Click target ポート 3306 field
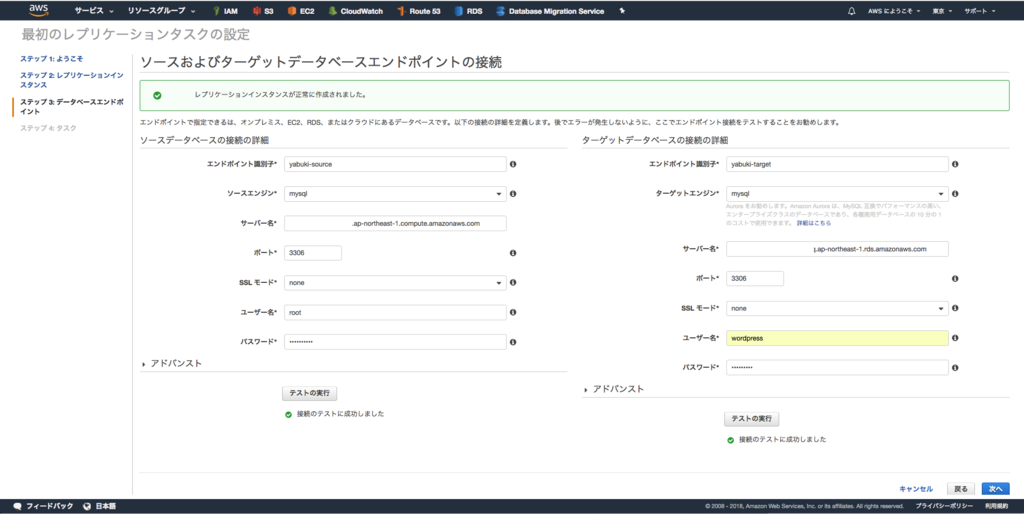The width and height of the screenshot is (1024, 514). (755, 279)
